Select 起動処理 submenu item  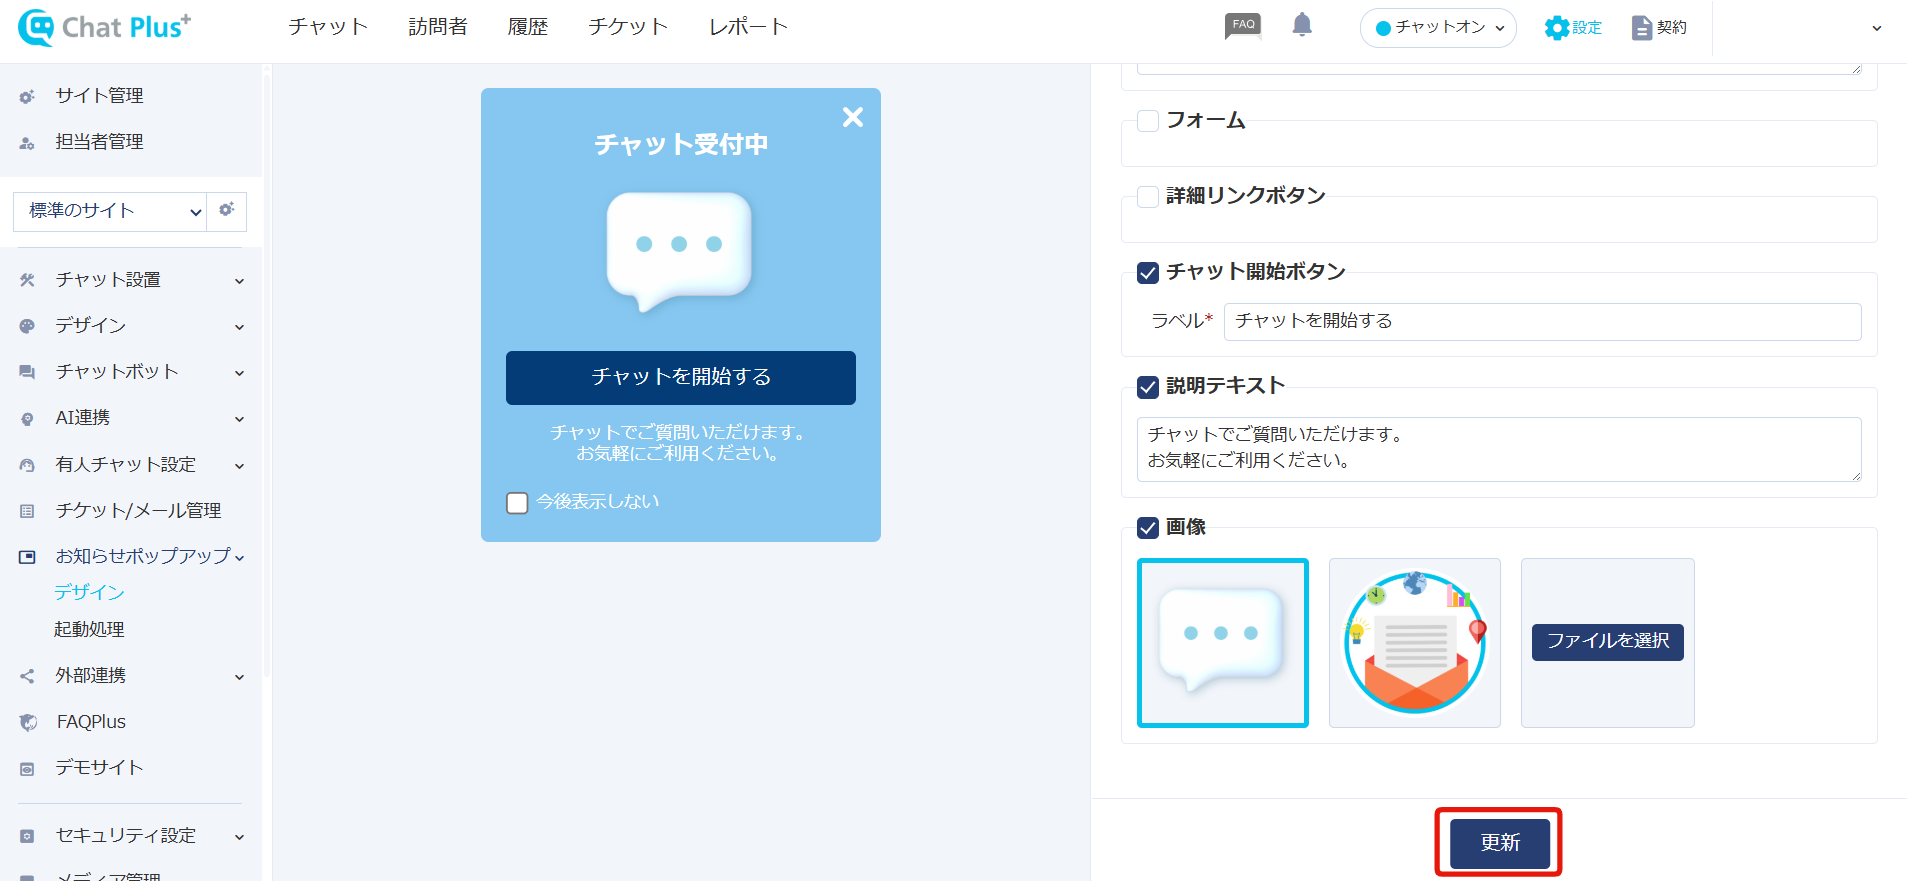(x=89, y=629)
